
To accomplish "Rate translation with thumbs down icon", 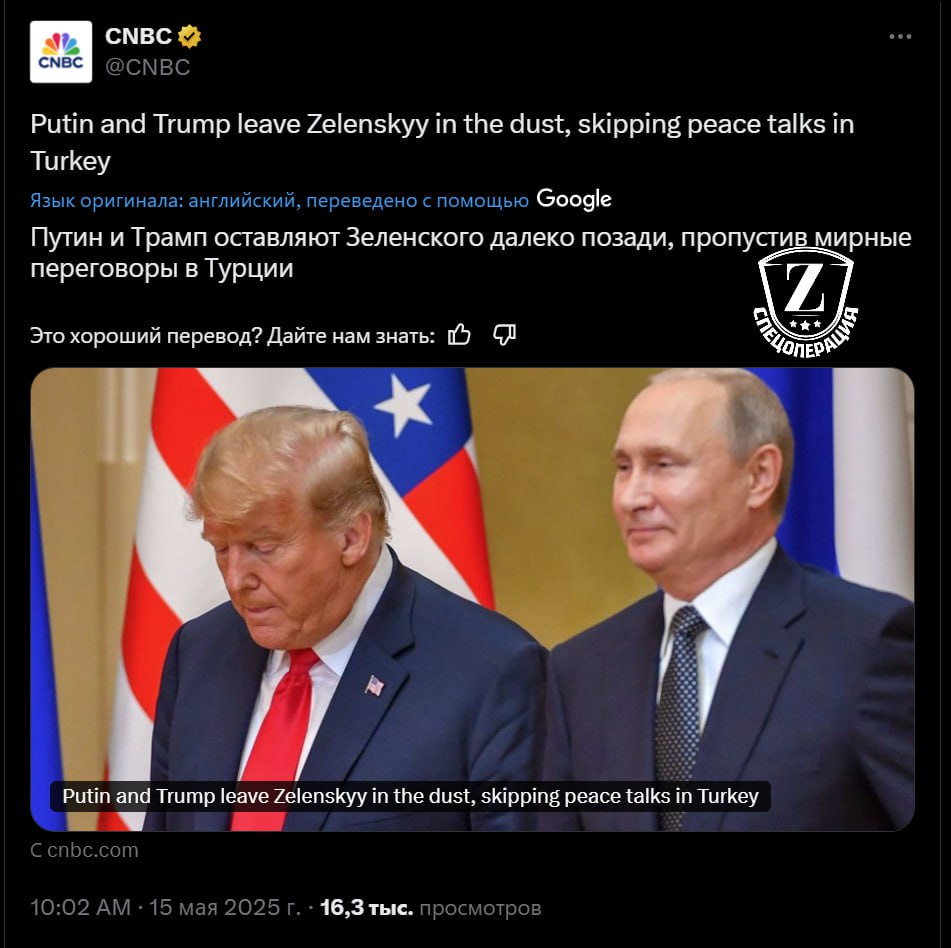I will 505,334.
